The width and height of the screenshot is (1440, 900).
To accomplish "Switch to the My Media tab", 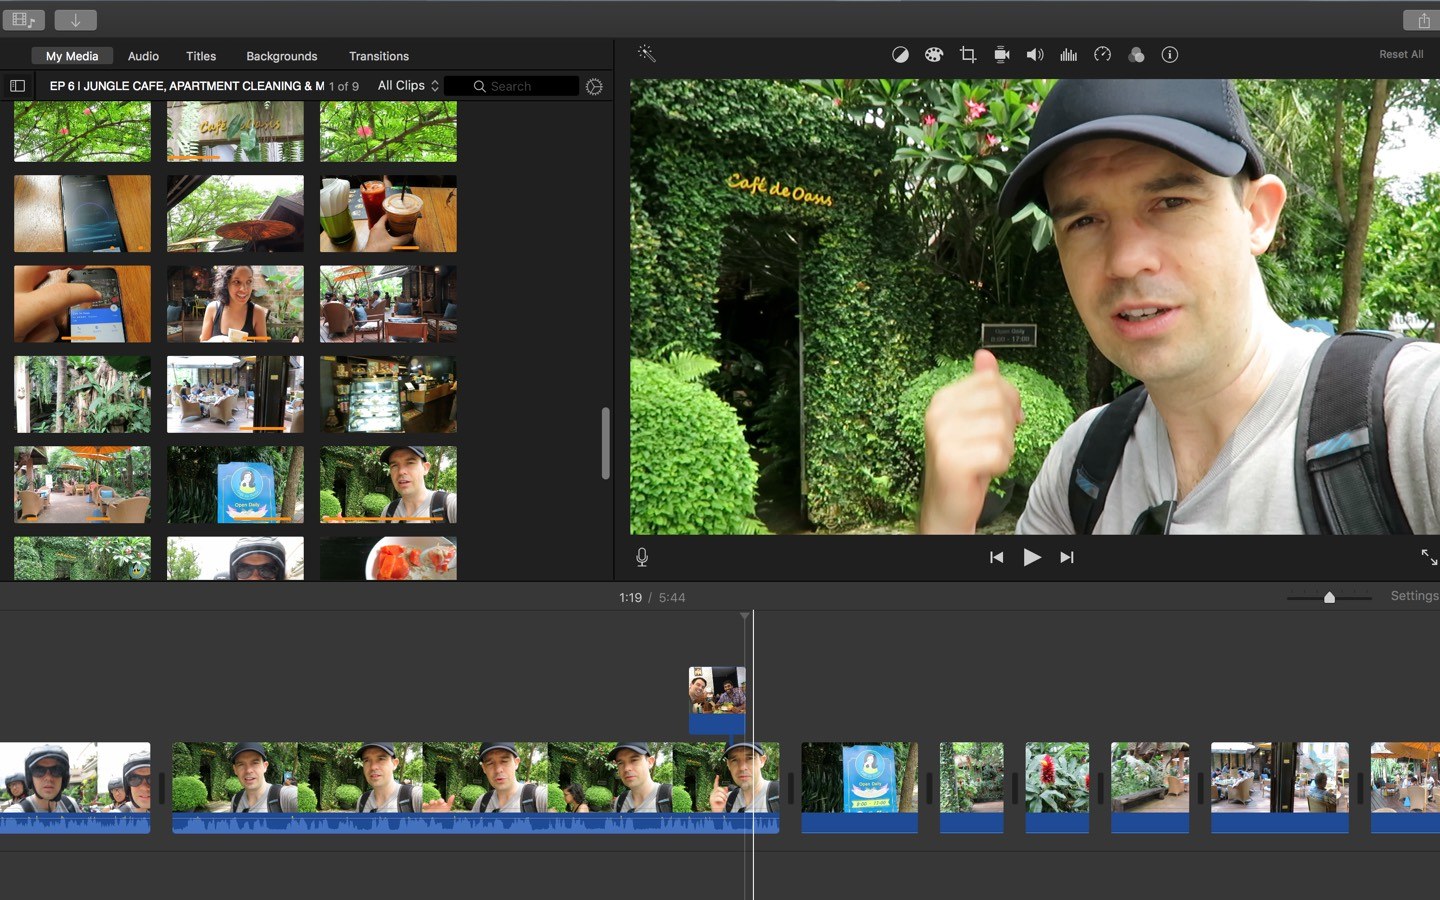I will tap(72, 56).
